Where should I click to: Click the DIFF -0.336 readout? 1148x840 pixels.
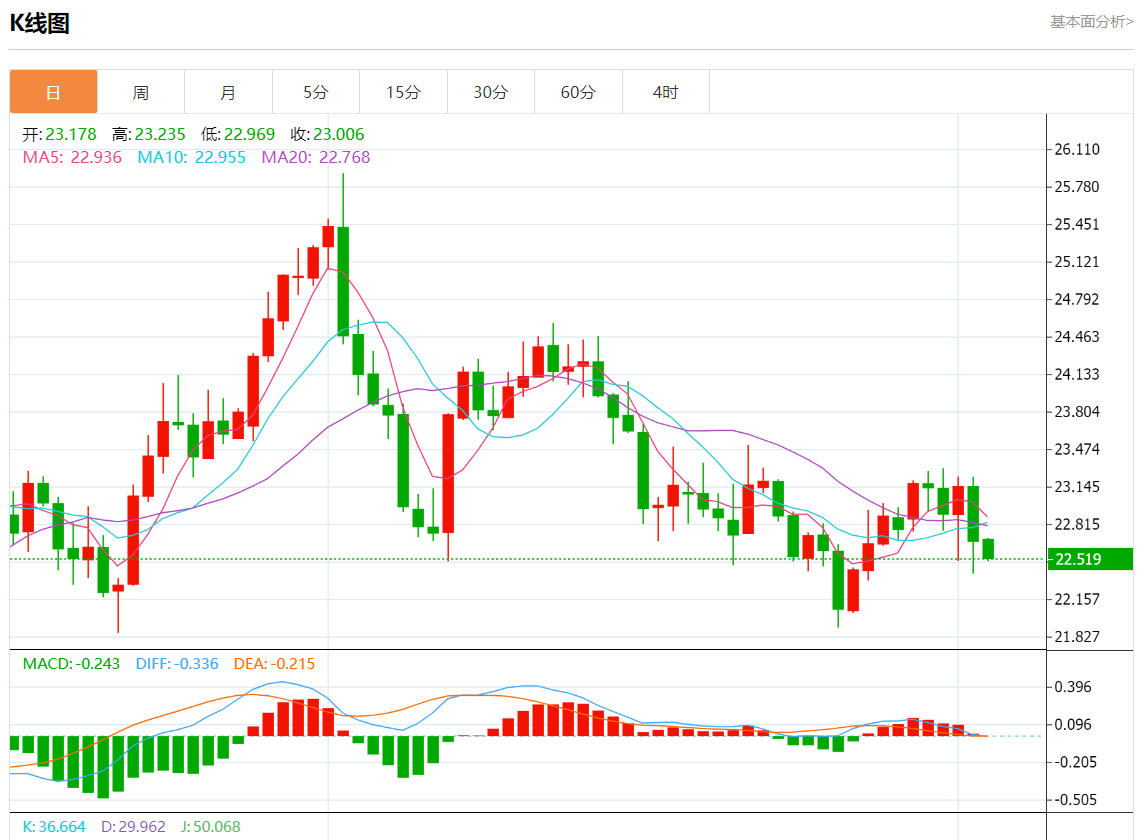(x=177, y=663)
